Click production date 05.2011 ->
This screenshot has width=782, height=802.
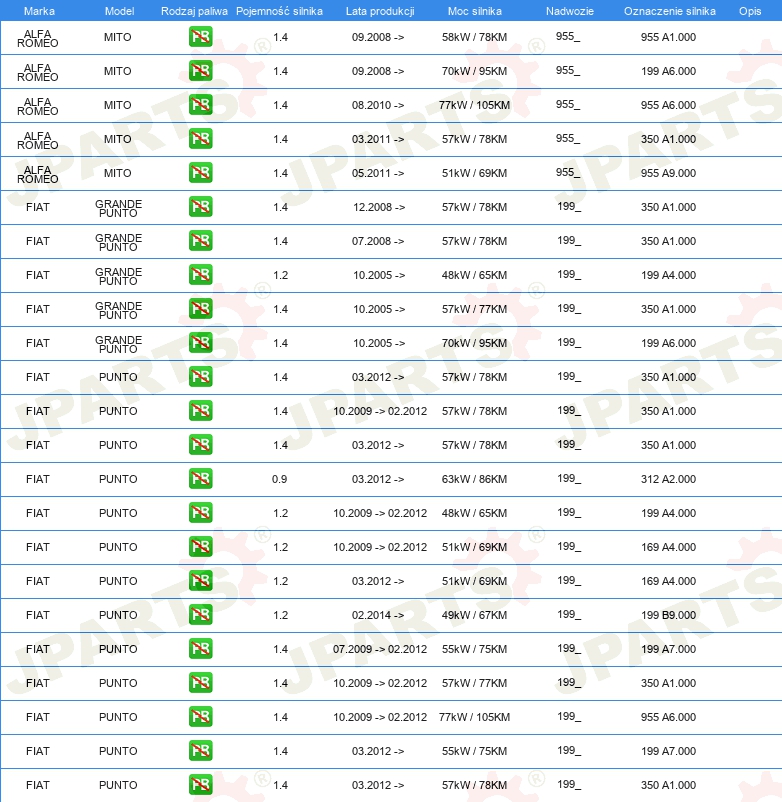[378, 173]
